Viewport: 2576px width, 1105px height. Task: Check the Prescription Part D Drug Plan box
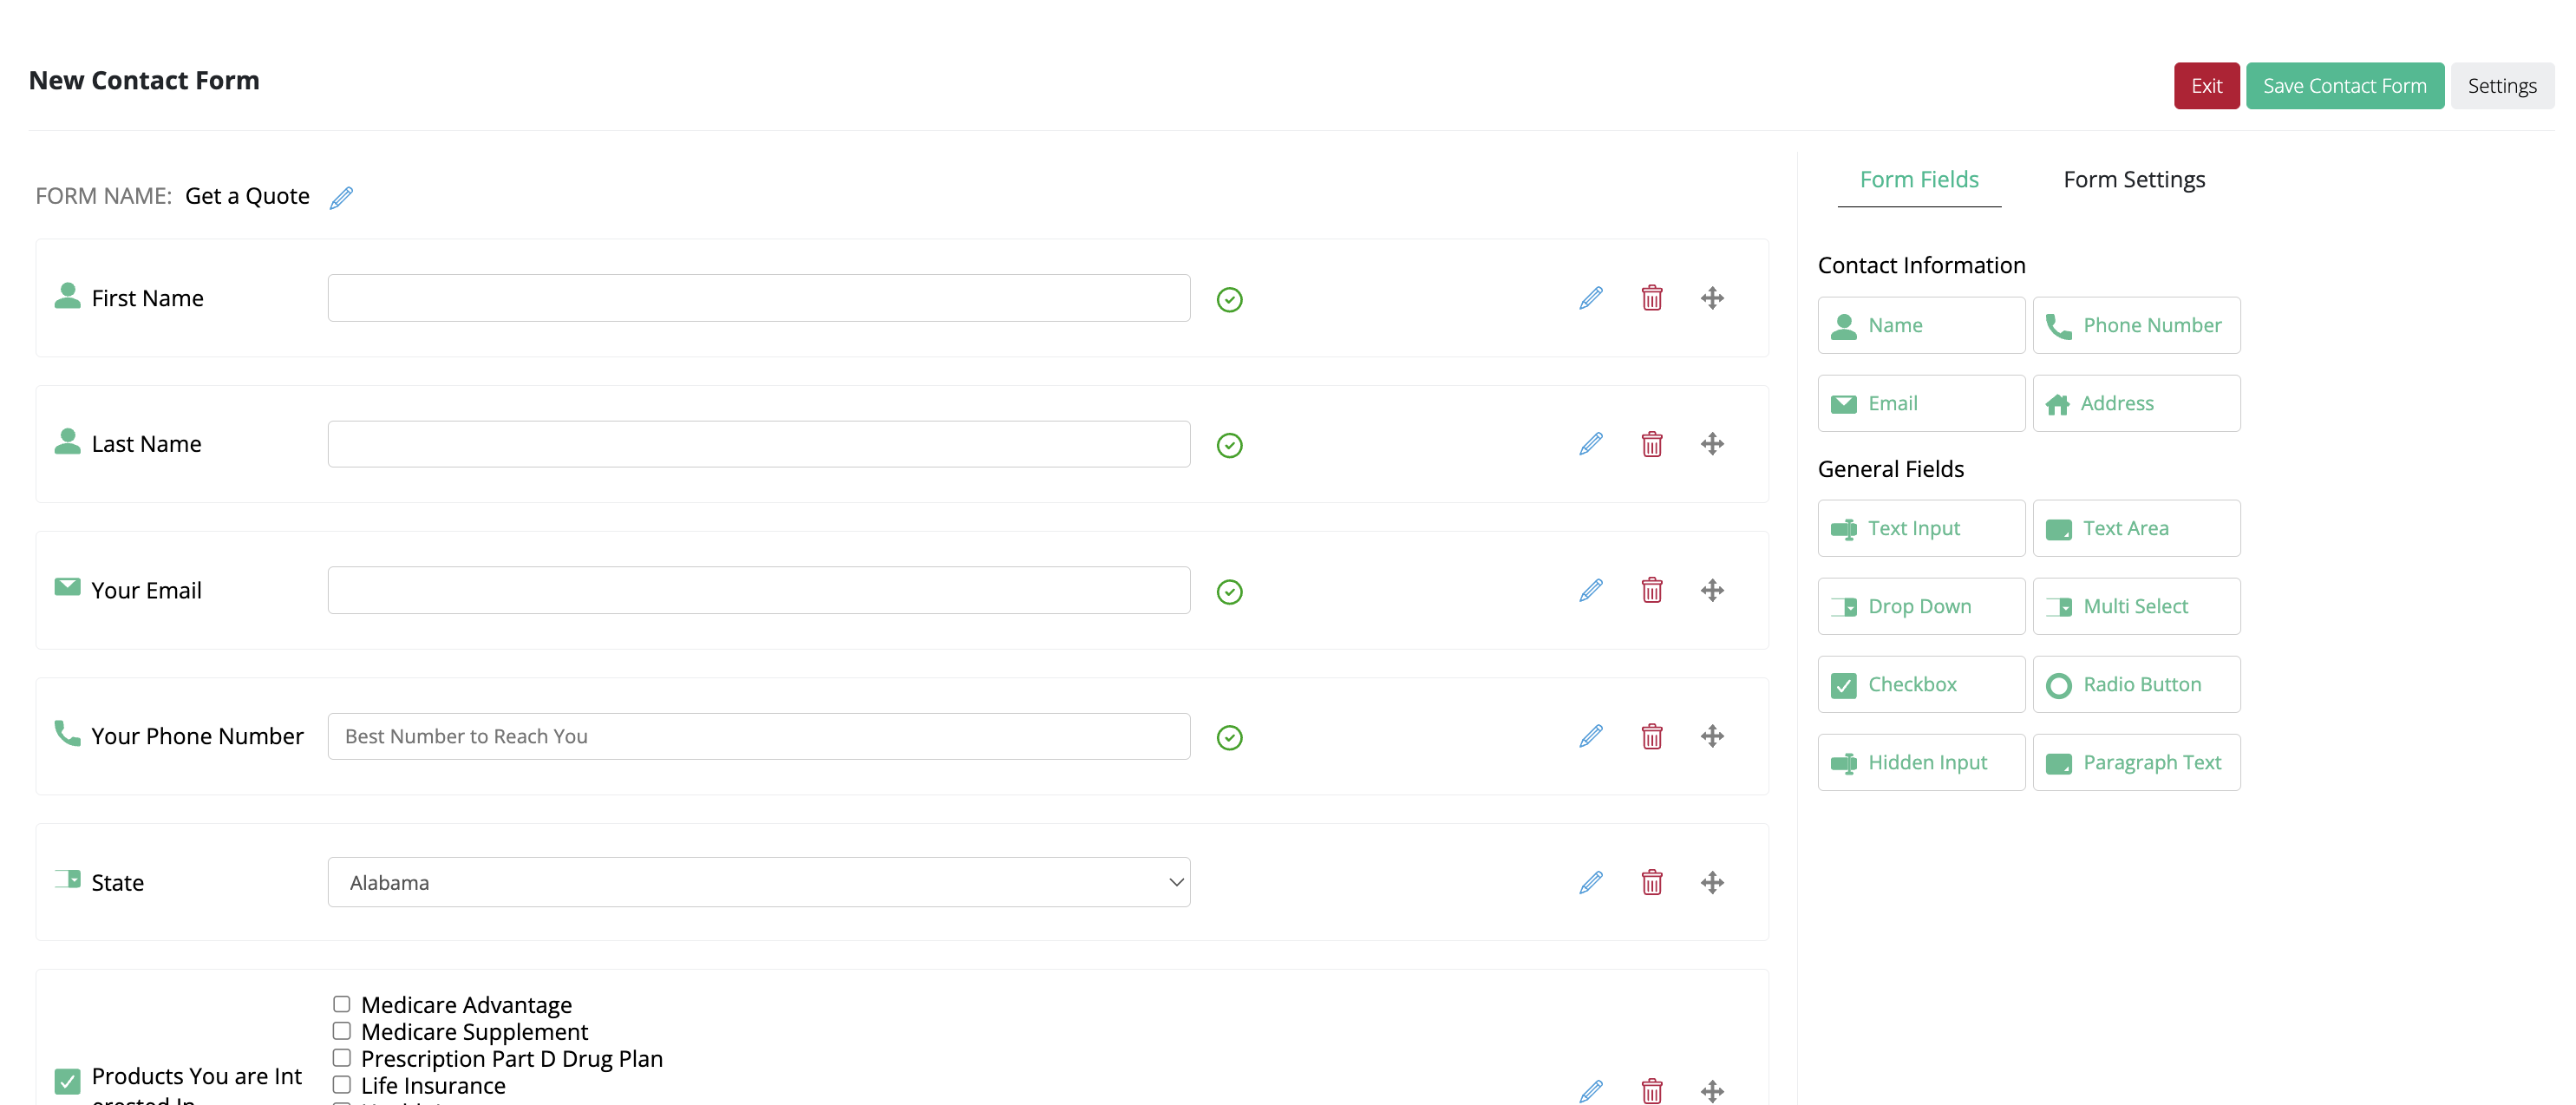tap(342, 1057)
